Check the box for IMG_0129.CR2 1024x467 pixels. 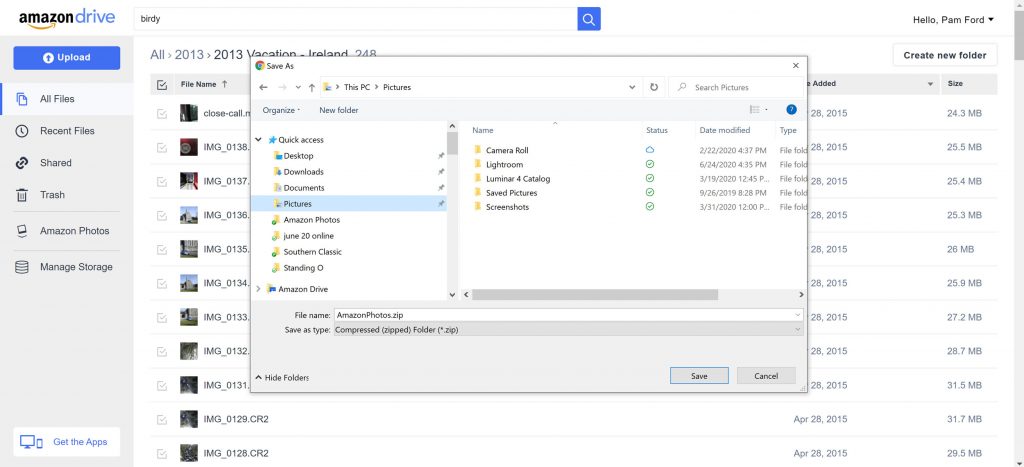pyautogui.click(x=162, y=419)
